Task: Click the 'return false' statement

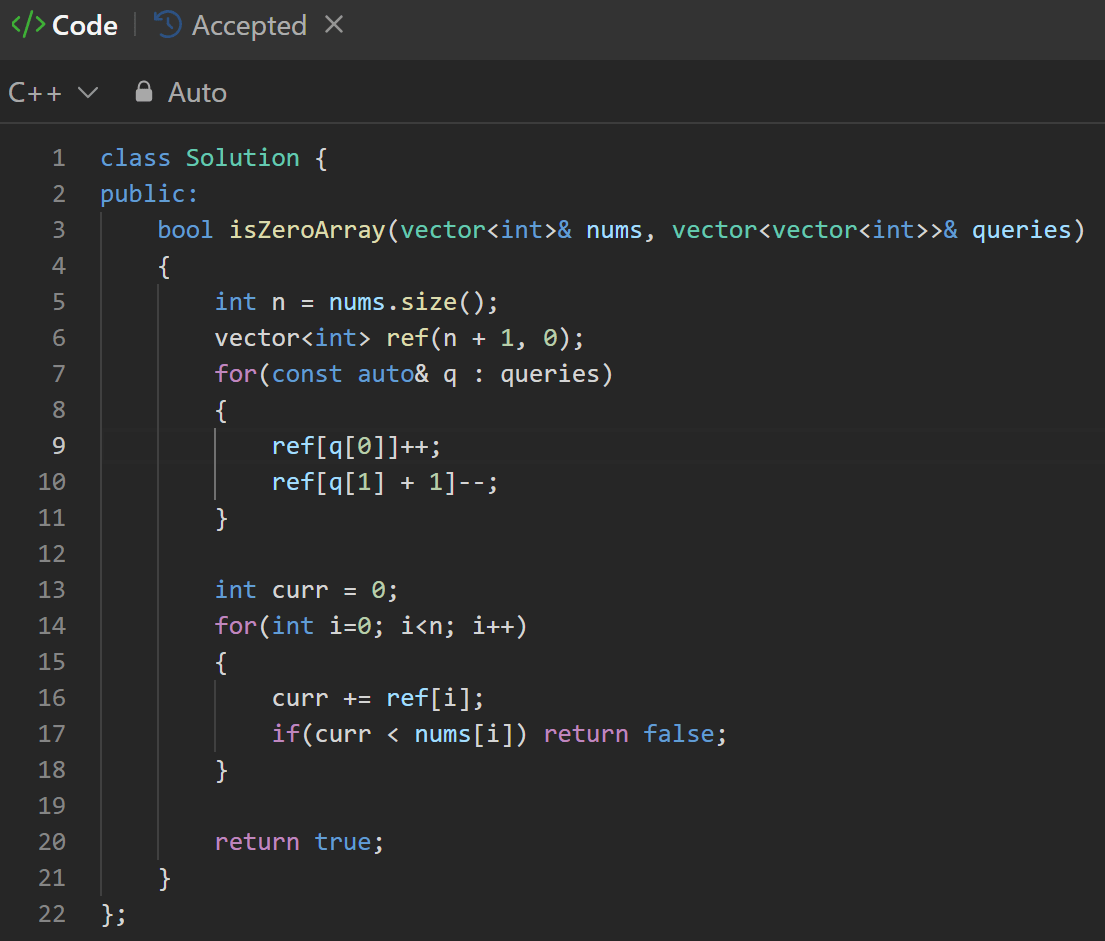Action: click(629, 734)
